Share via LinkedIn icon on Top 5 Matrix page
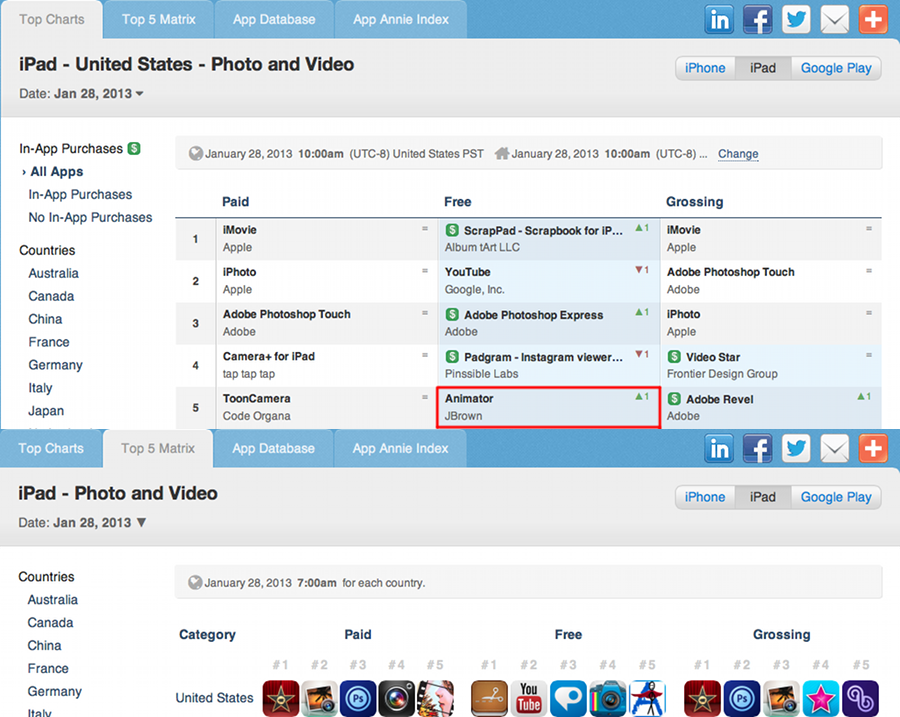Image resolution: width=900 pixels, height=717 pixels. click(x=719, y=448)
